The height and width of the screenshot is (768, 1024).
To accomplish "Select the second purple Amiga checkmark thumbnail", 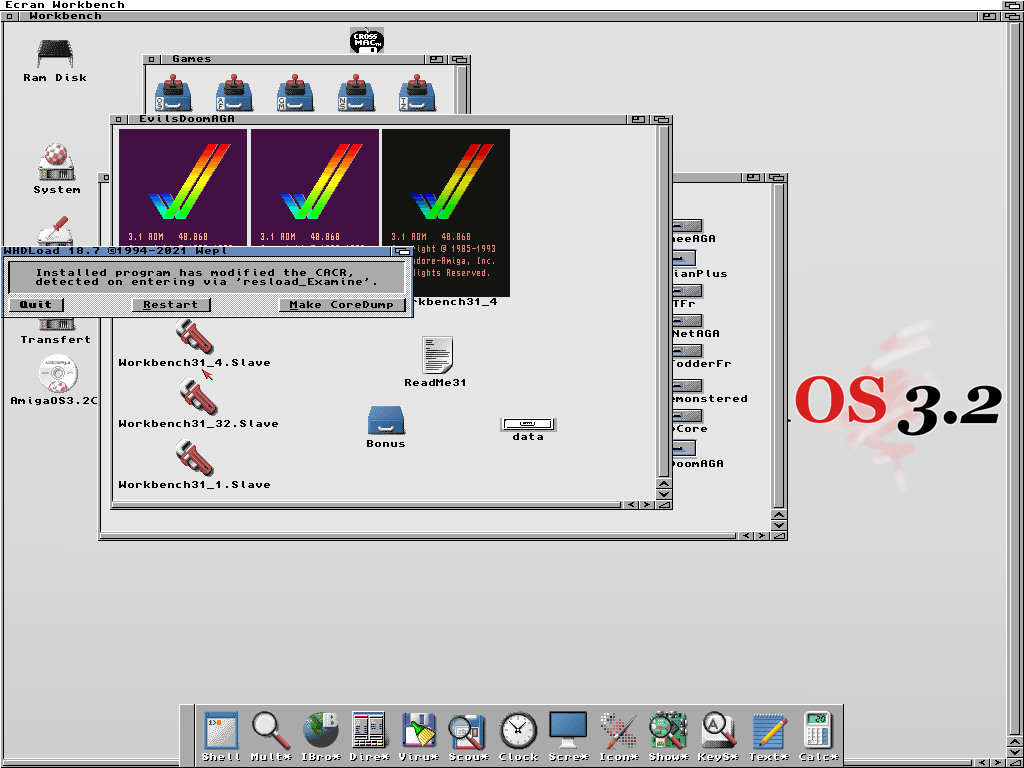I will coord(314,187).
